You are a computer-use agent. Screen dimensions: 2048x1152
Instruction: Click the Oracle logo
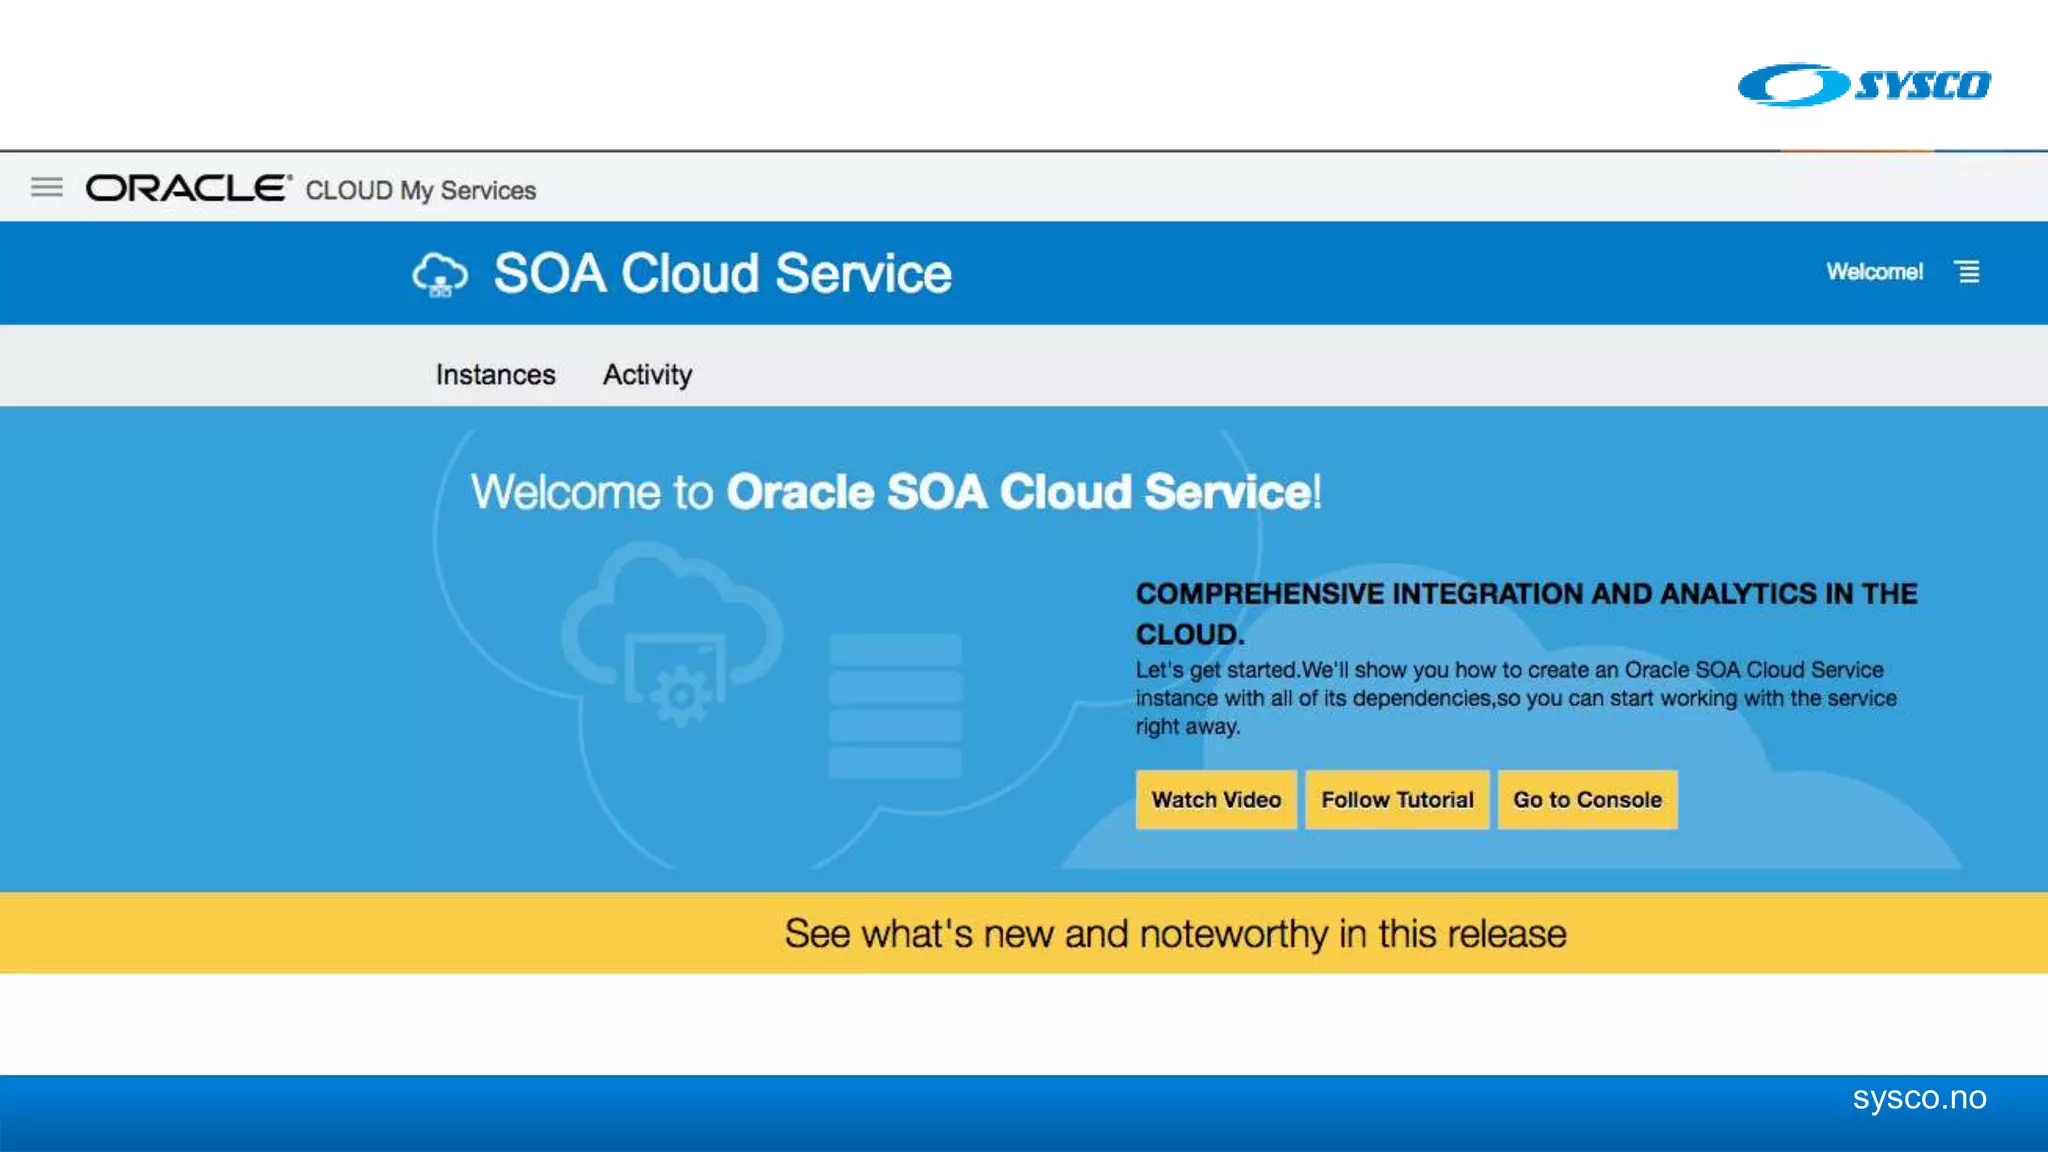(188, 188)
